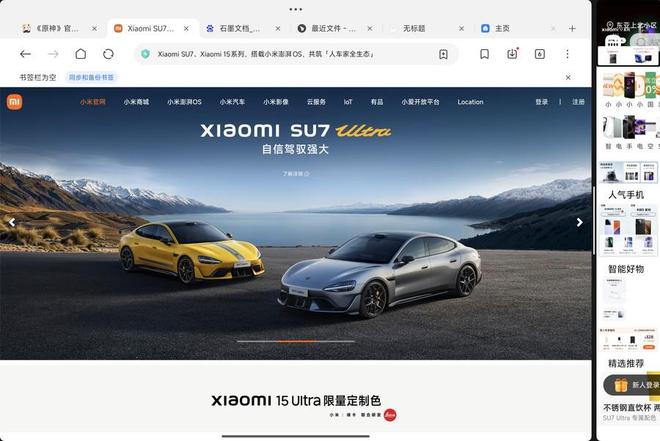Go back with the browser back arrow
The height and width of the screenshot is (441, 660).
(x=26, y=54)
